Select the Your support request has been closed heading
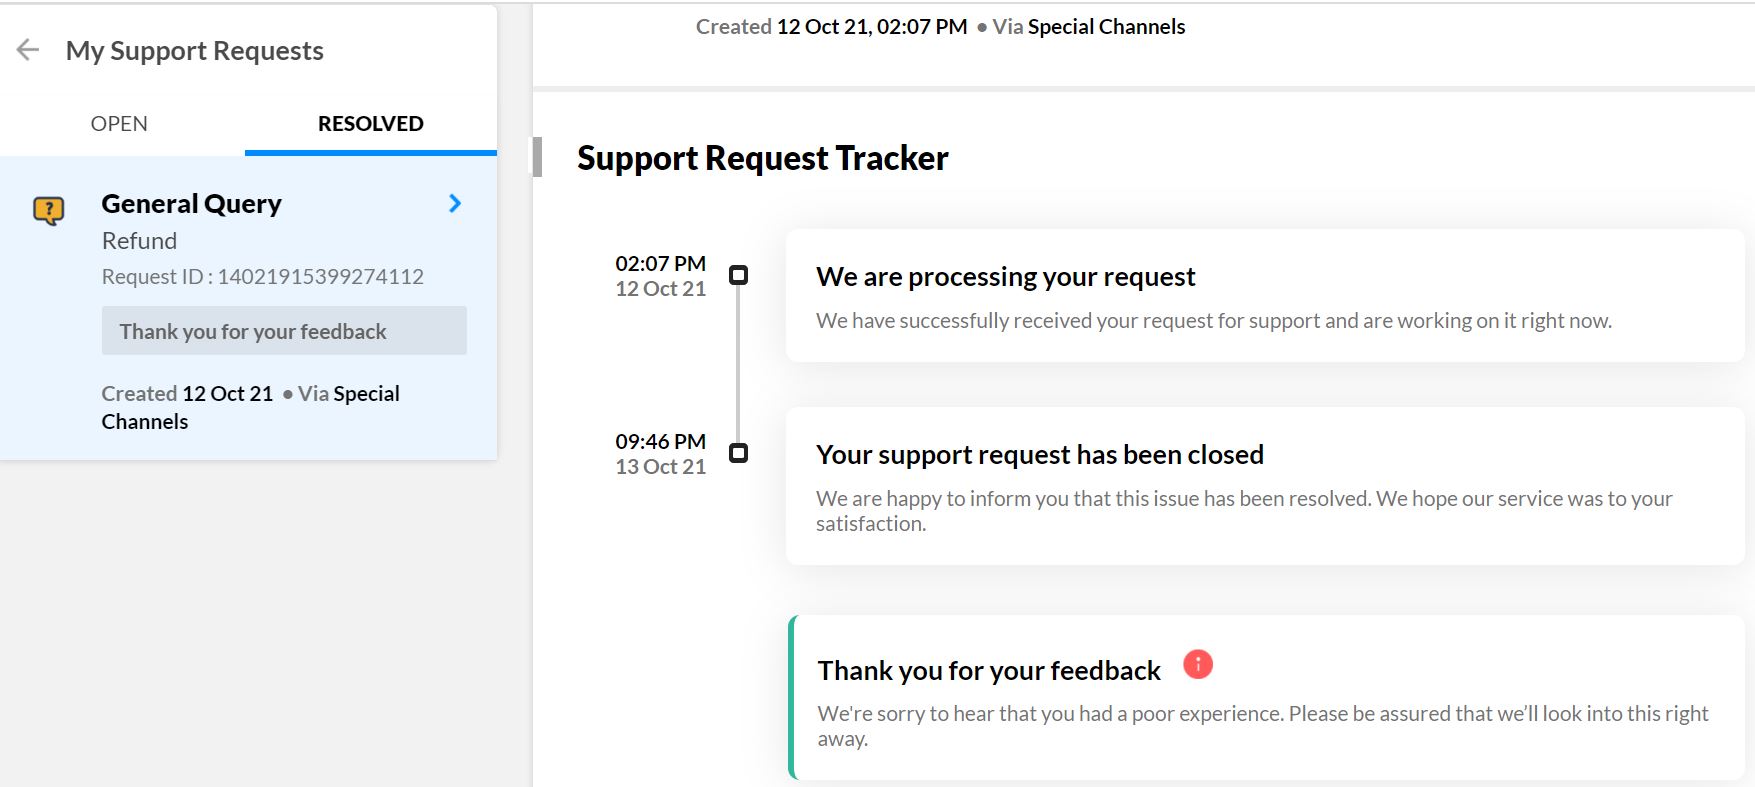Image resolution: width=1755 pixels, height=787 pixels. point(1039,455)
